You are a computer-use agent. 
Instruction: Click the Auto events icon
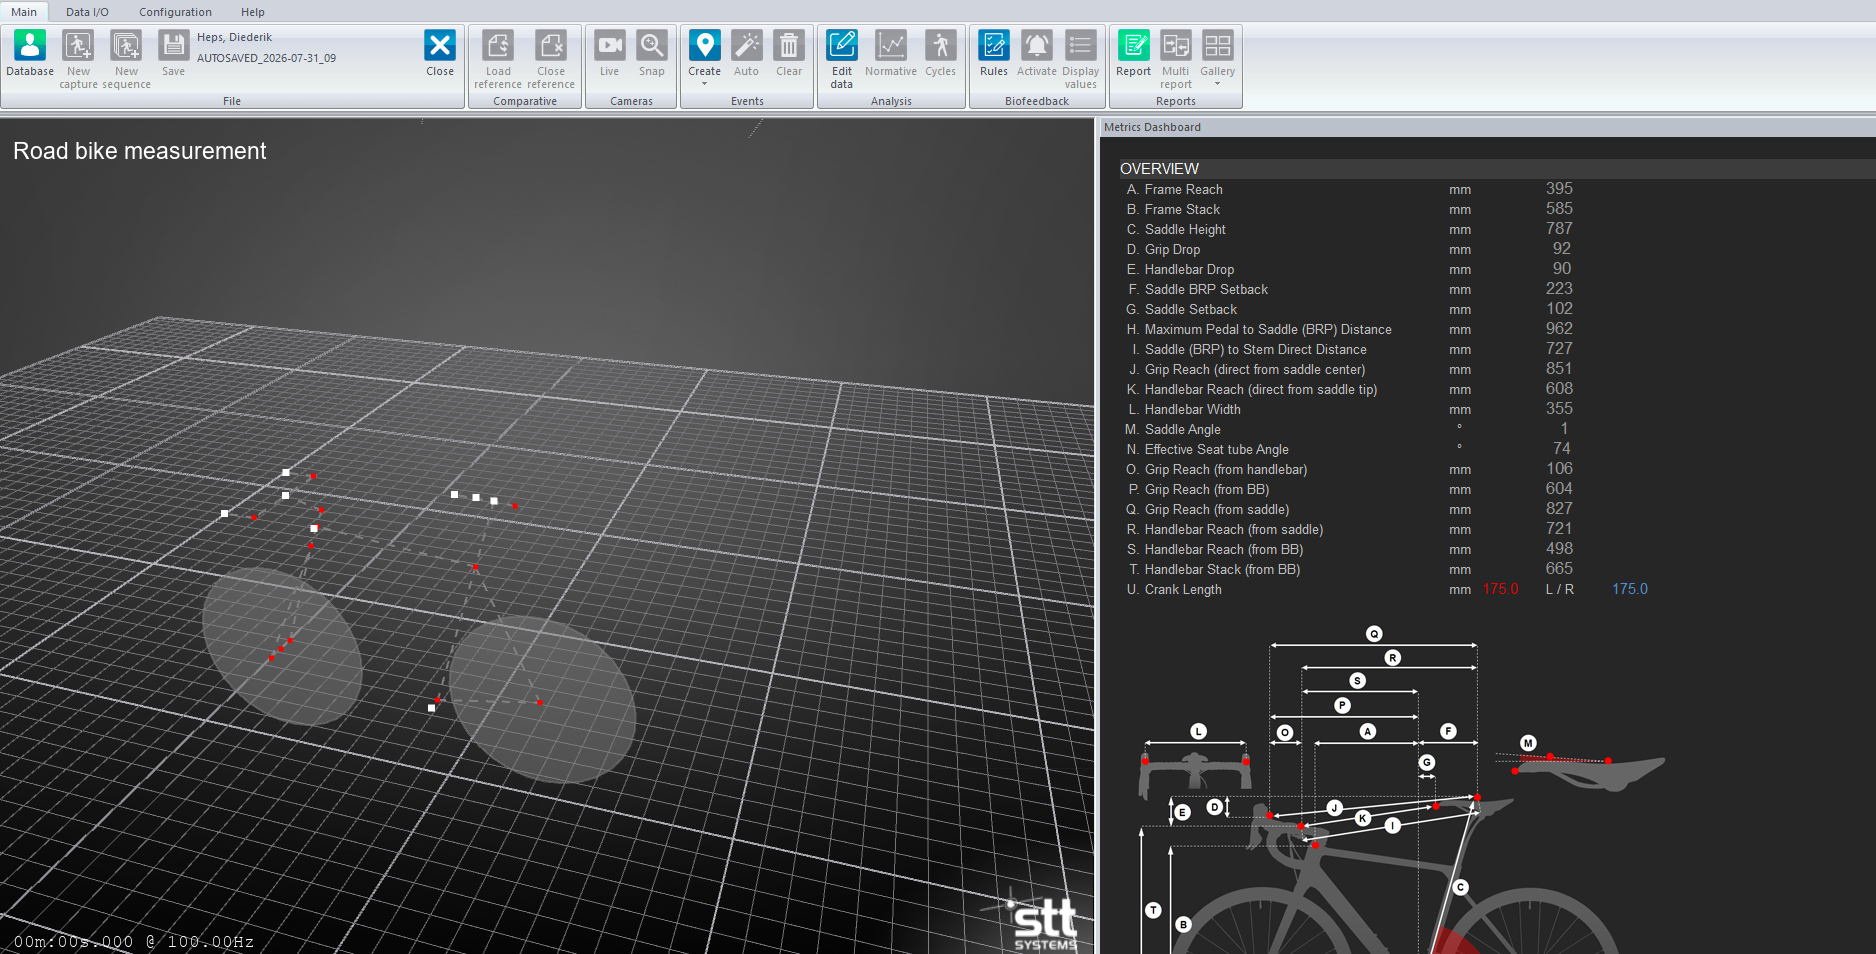tap(746, 54)
